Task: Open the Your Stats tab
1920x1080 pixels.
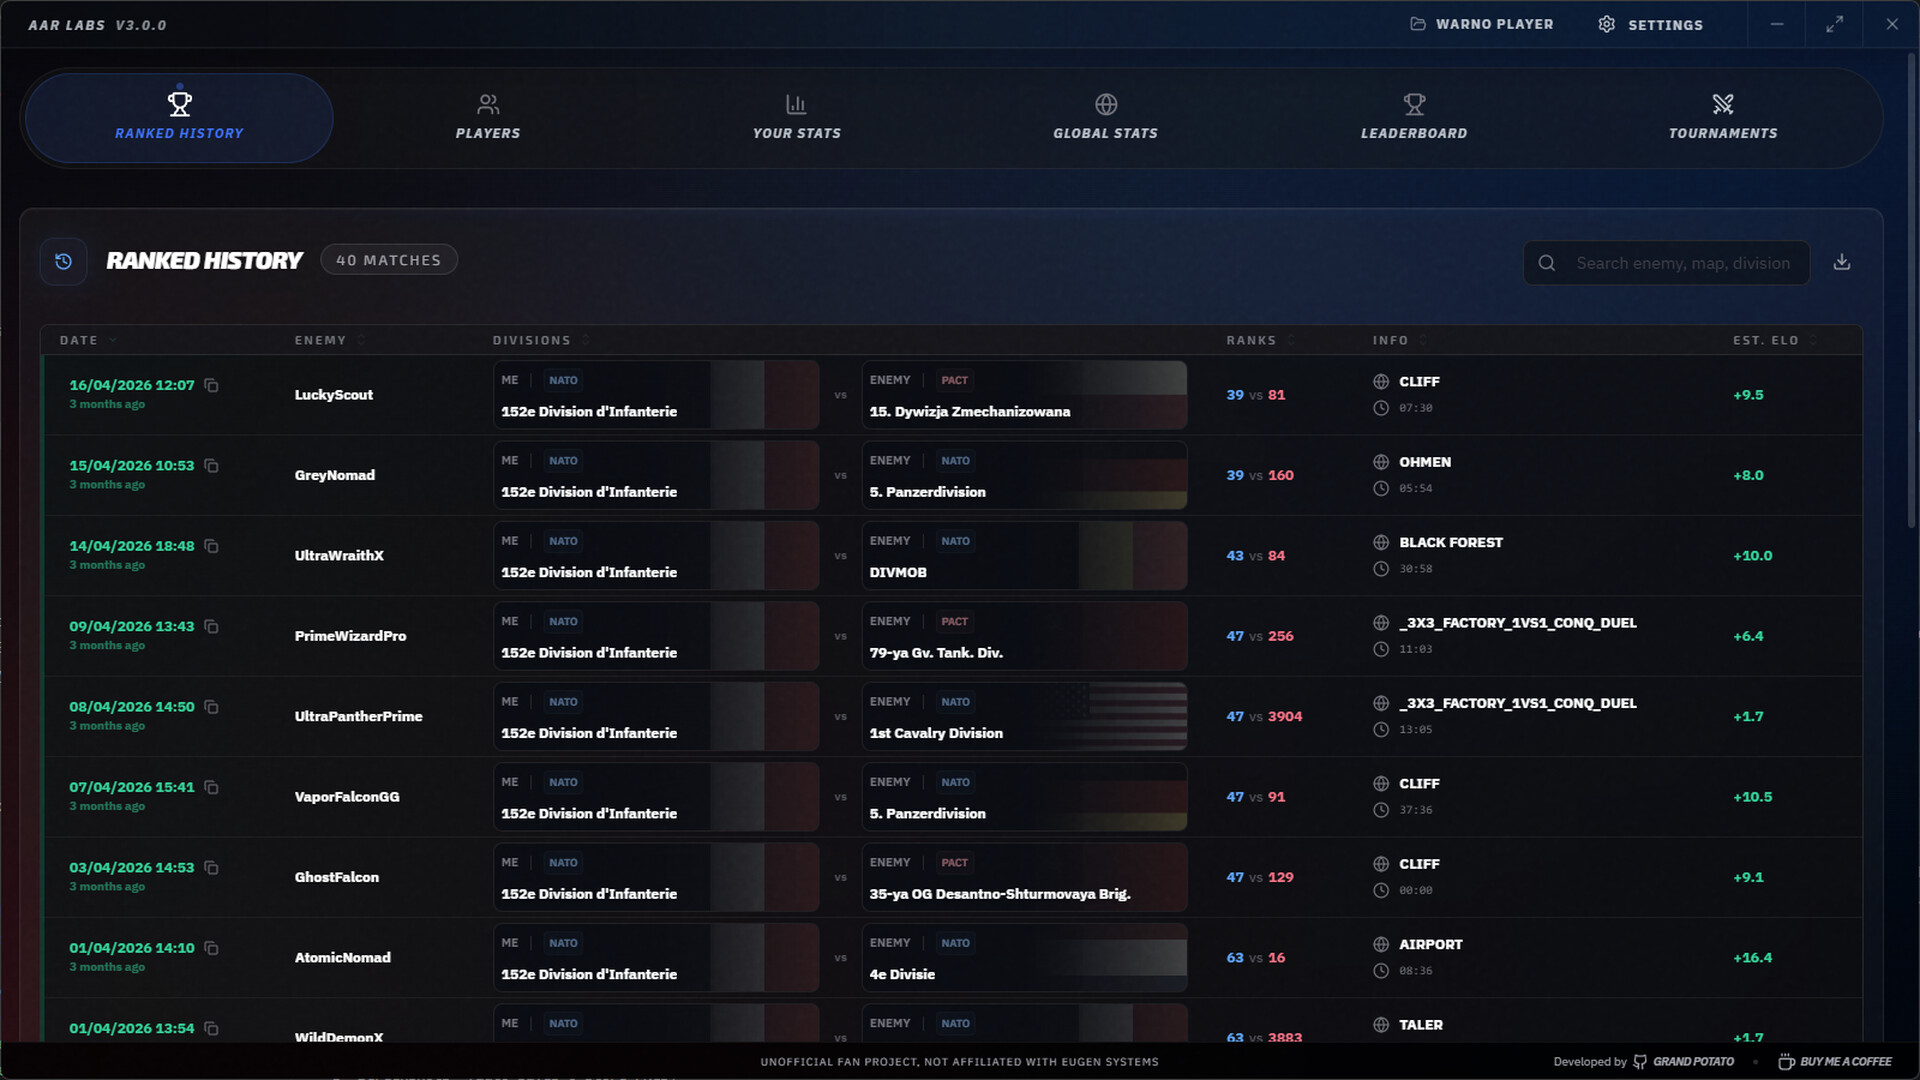Action: tap(797, 118)
